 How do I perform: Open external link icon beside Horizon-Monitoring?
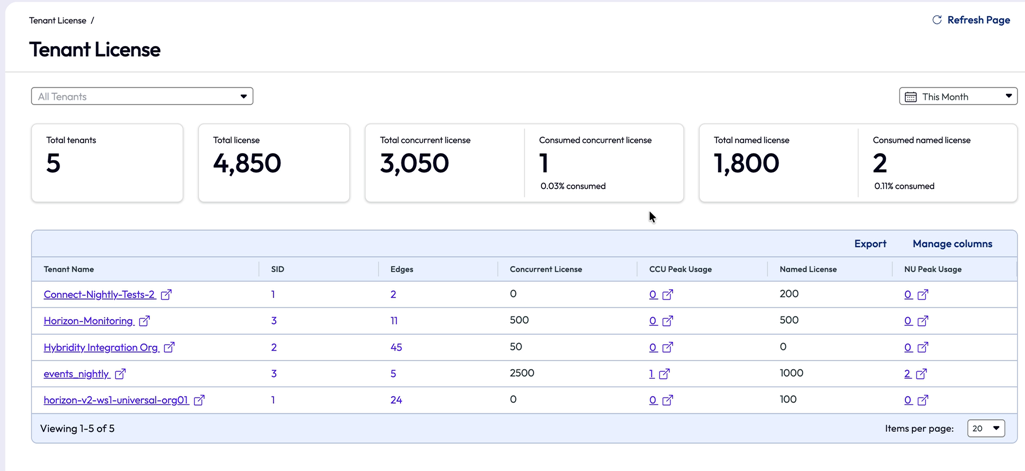point(144,321)
